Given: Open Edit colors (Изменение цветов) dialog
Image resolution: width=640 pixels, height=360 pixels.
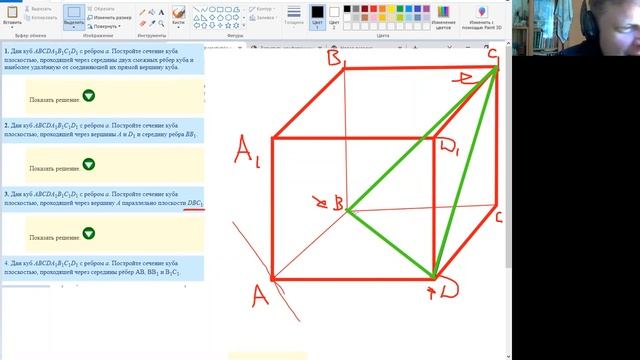Looking at the screenshot, I should [x=443, y=17].
